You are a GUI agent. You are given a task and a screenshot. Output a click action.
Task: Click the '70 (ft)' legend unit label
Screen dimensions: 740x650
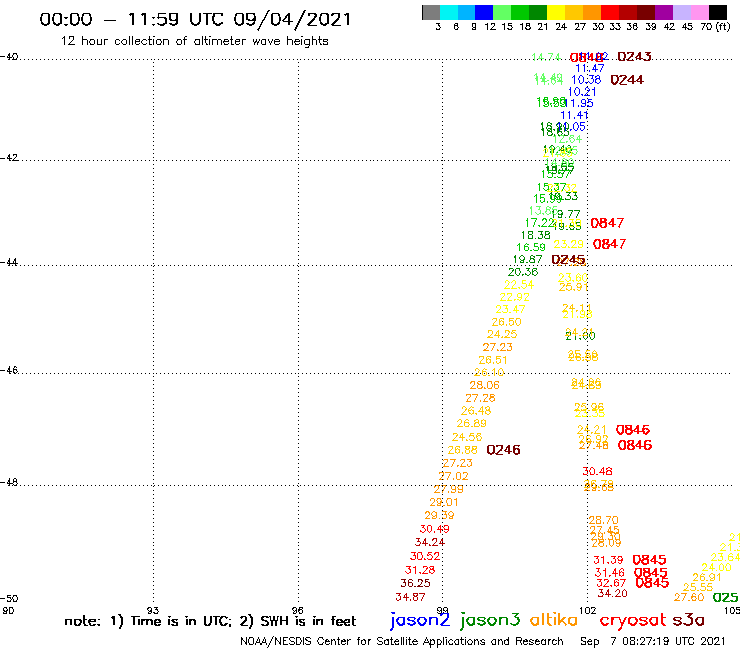[x=715, y=26]
